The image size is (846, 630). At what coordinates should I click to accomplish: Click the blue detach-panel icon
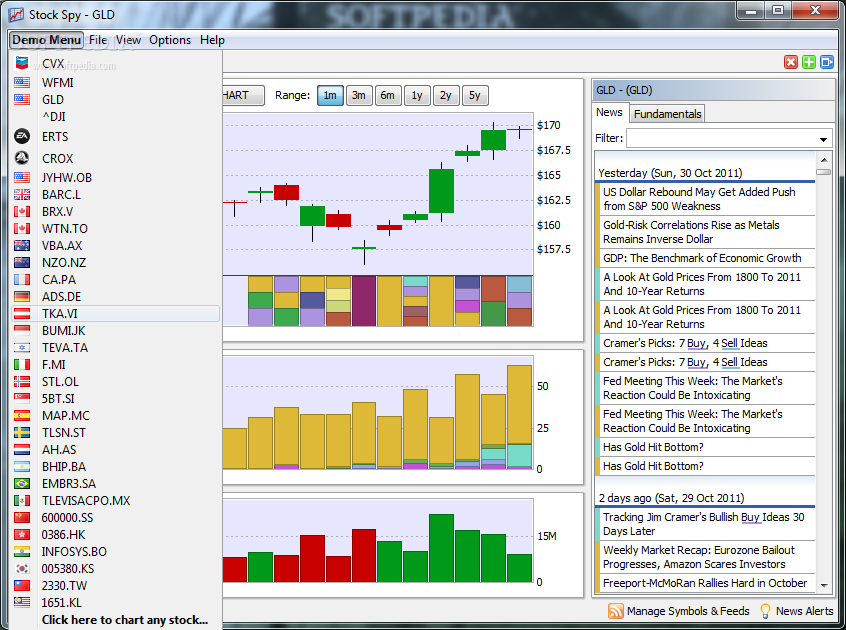coord(827,62)
